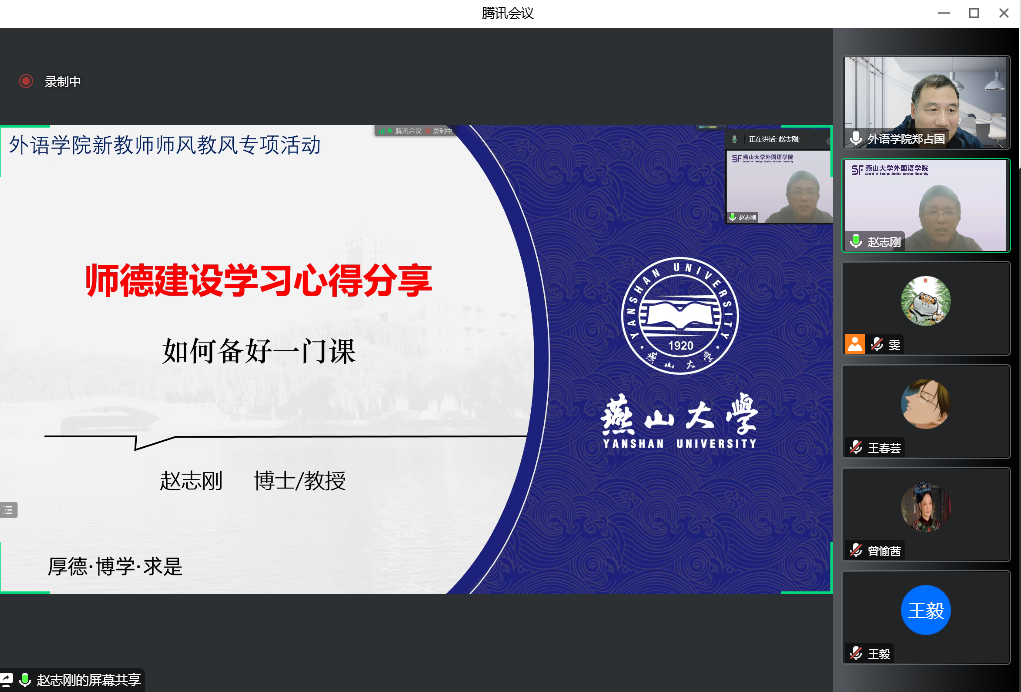Click the orange host badge on 雯's tile
Screen dimensions: 1021x692
pos(854,344)
